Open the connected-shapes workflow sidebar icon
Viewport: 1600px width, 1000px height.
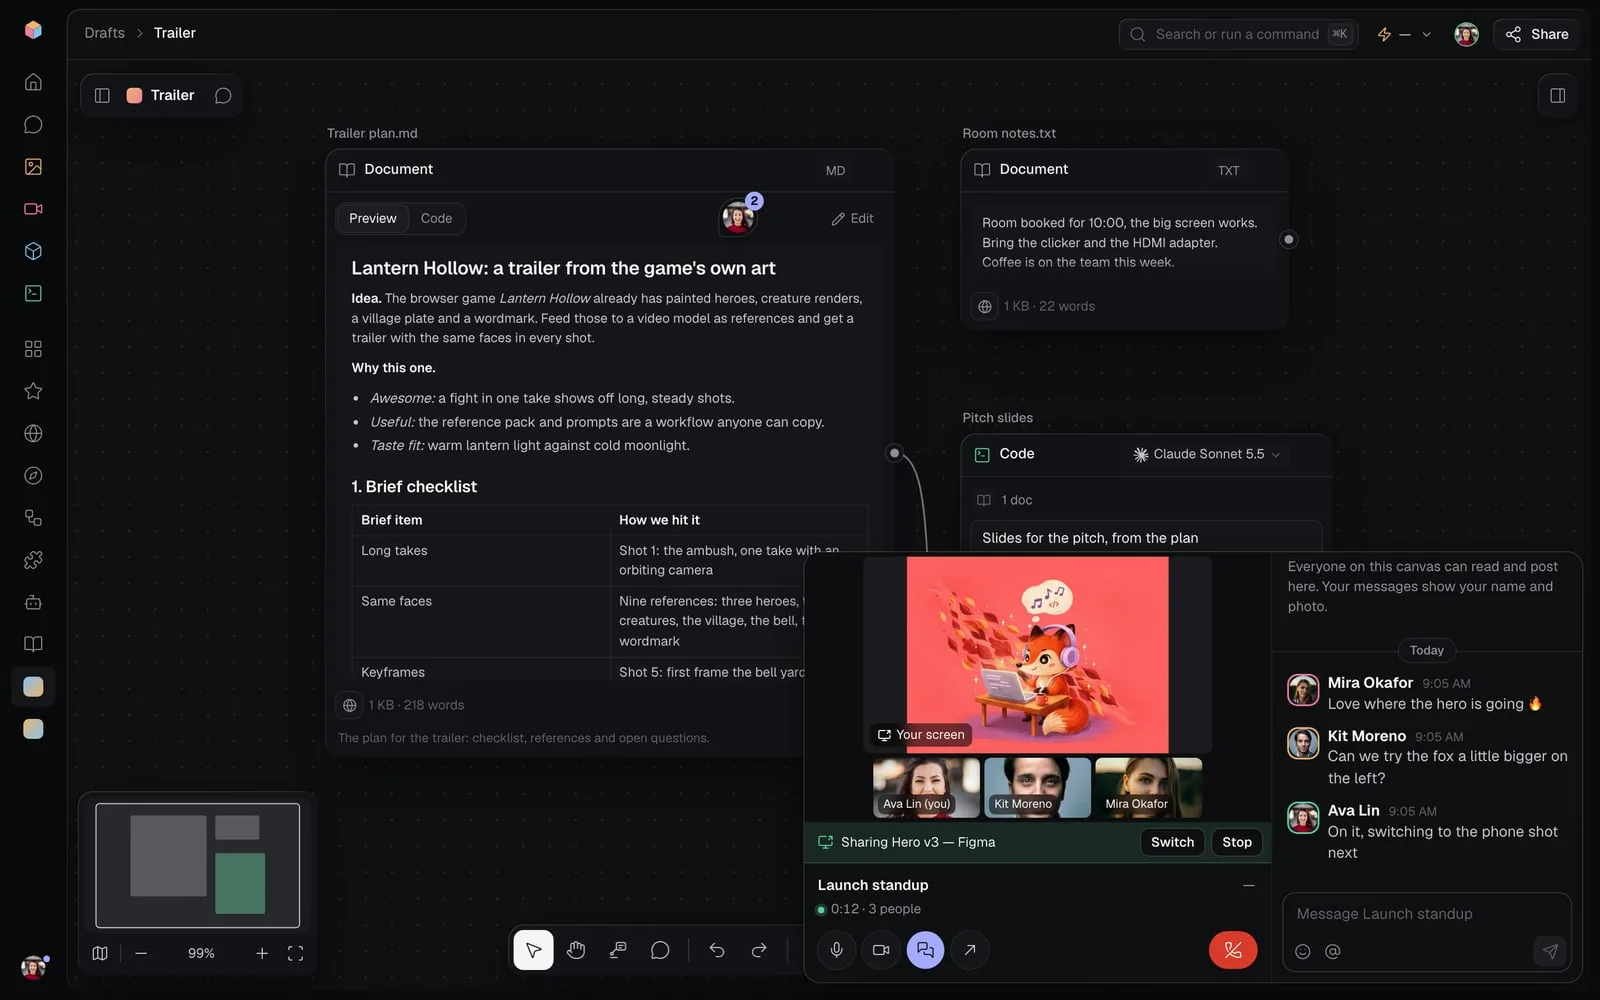tap(33, 518)
